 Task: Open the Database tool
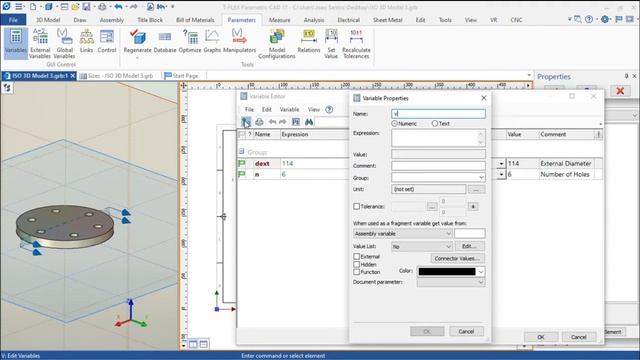pos(165,41)
